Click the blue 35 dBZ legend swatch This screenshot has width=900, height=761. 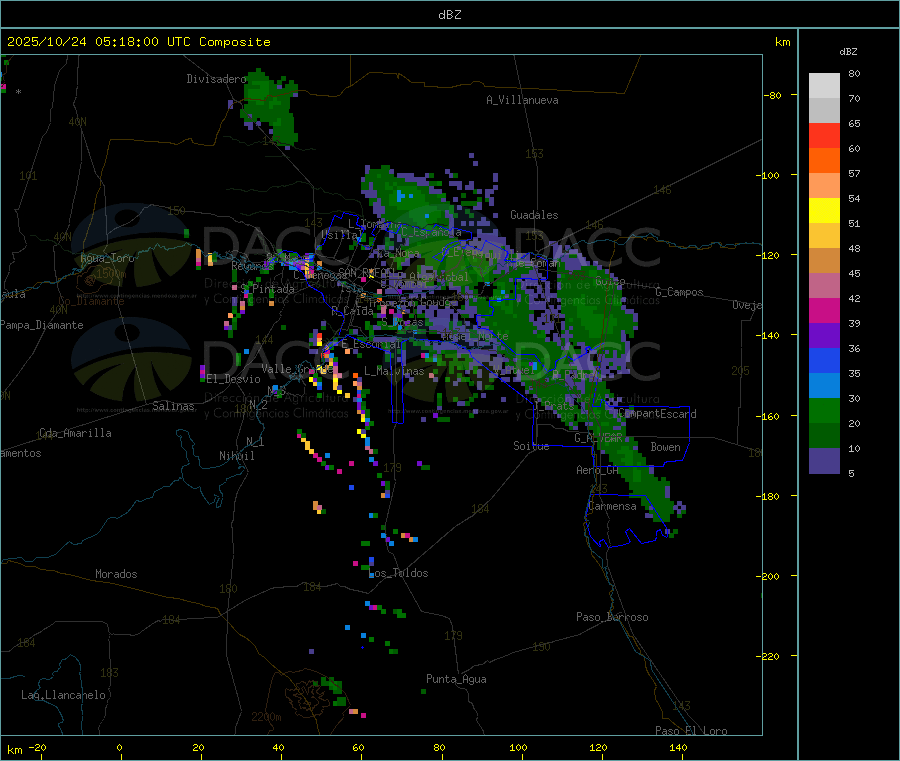pyautogui.click(x=824, y=360)
